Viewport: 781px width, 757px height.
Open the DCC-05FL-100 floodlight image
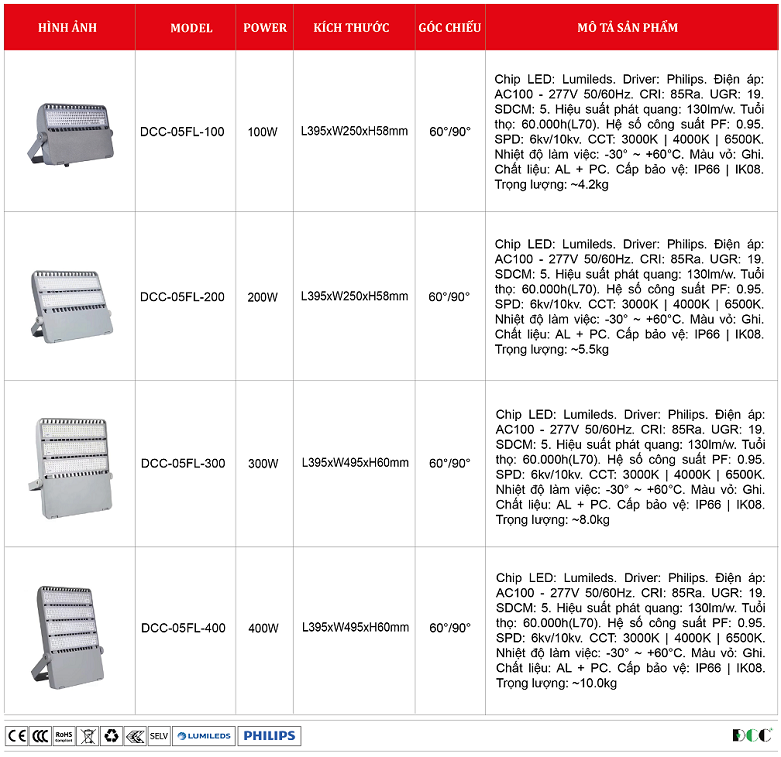pyautogui.click(x=68, y=130)
